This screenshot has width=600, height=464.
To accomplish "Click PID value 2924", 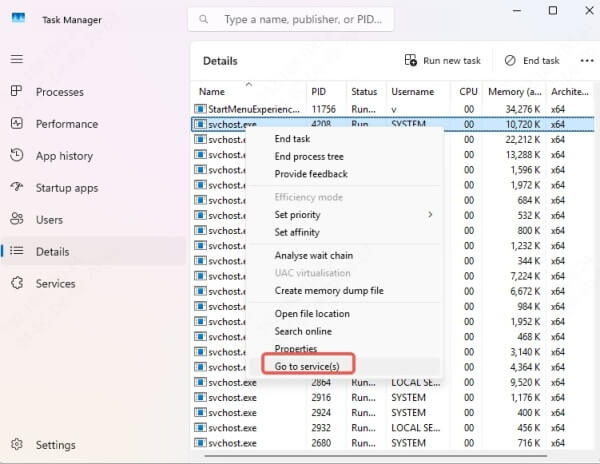I will tap(321, 413).
